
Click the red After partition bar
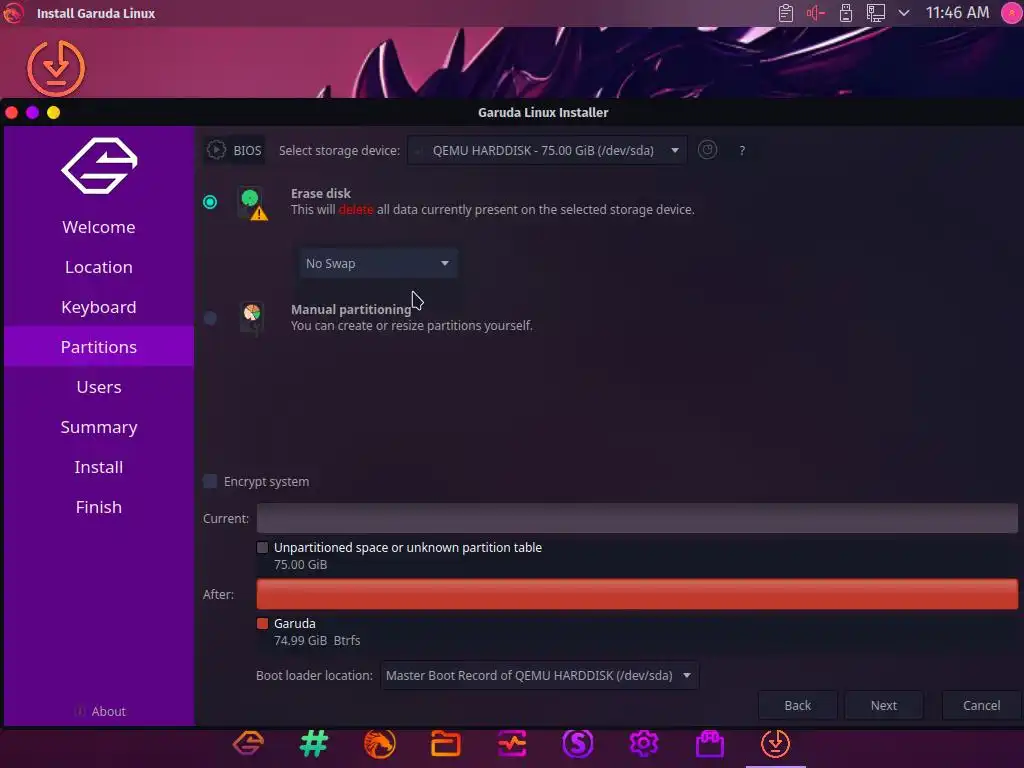click(x=637, y=594)
